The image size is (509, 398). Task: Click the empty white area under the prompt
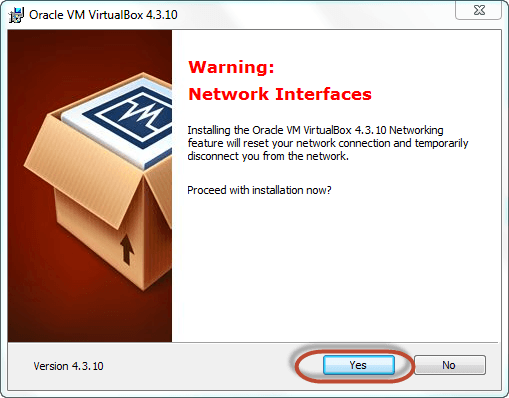[x=333, y=267]
